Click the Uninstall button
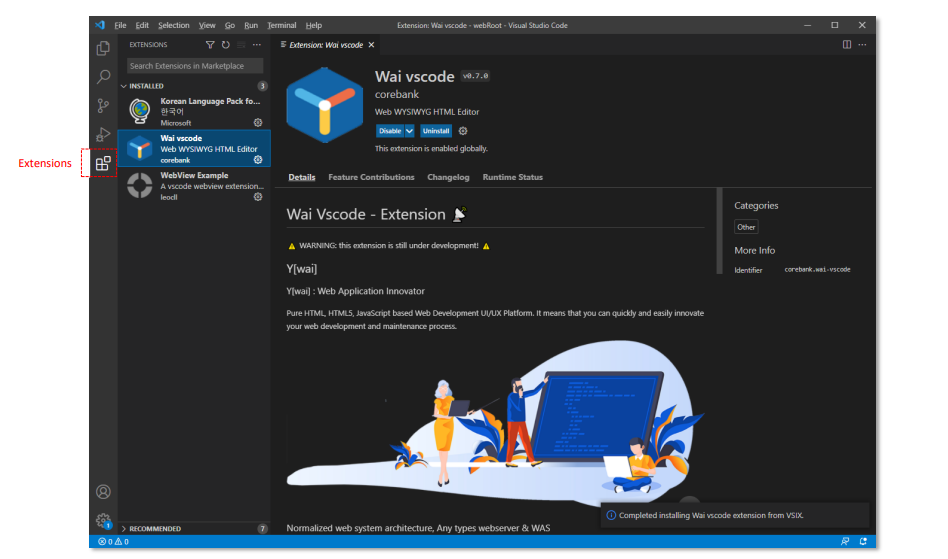Viewport: 948px width, 559px height. coord(436,131)
